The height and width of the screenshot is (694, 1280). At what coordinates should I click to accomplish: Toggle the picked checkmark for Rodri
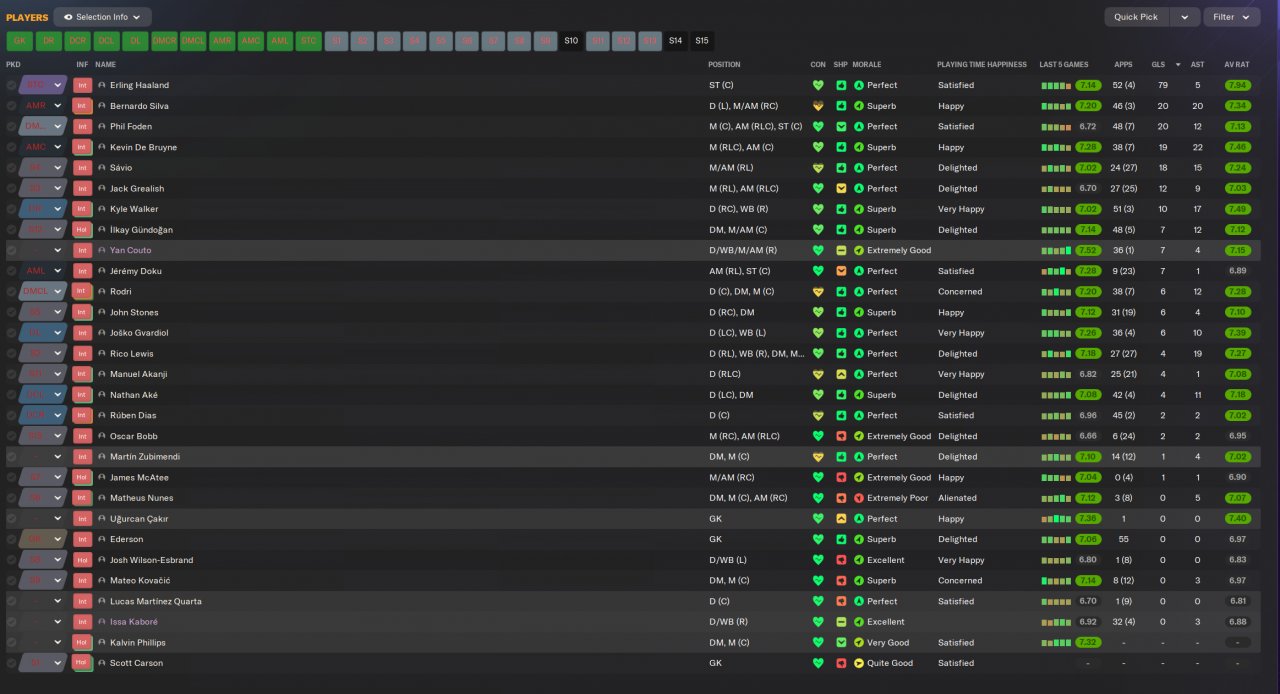pyautogui.click(x=11, y=292)
